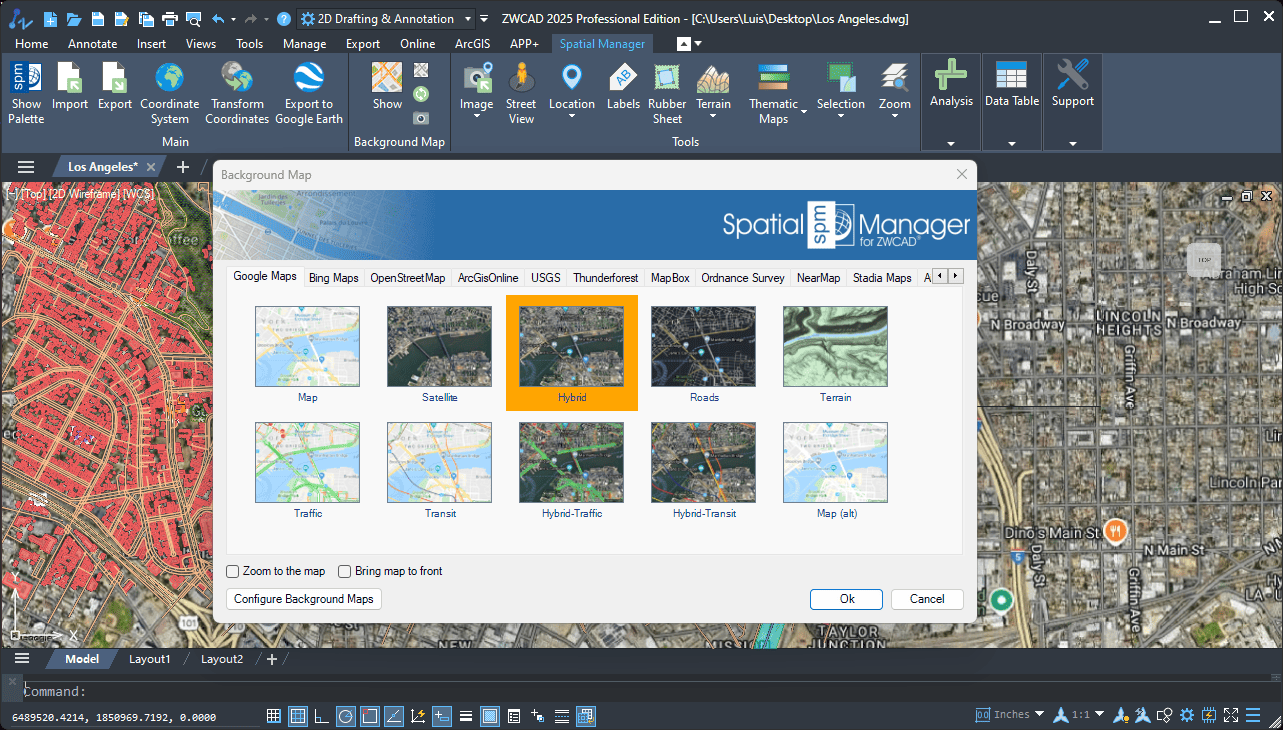Expand the Image tool dropdown
The image size is (1283, 730).
(477, 117)
